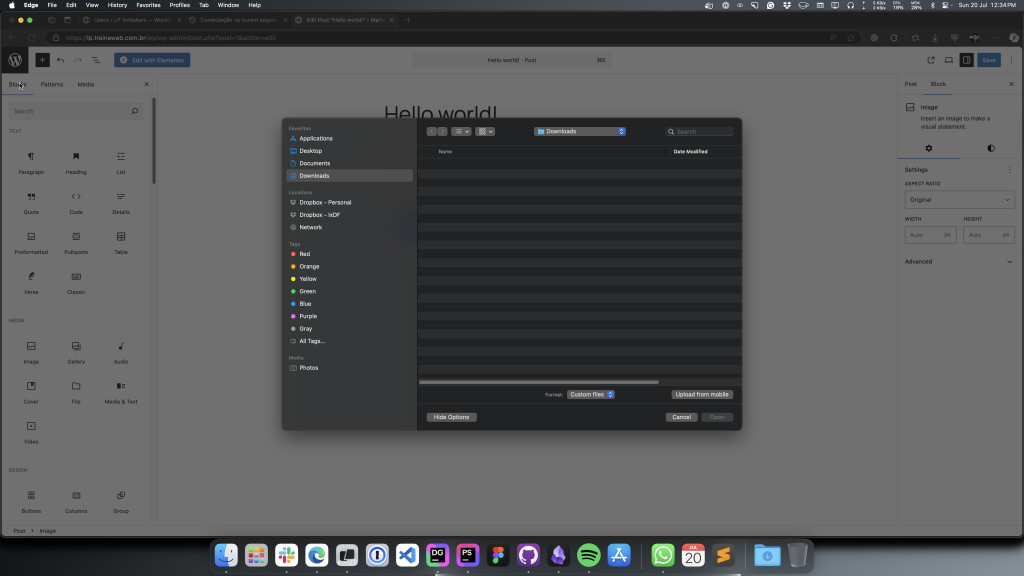Open the document overview list icon
Image resolution: width=1024 pixels, height=576 pixels.
point(96,60)
